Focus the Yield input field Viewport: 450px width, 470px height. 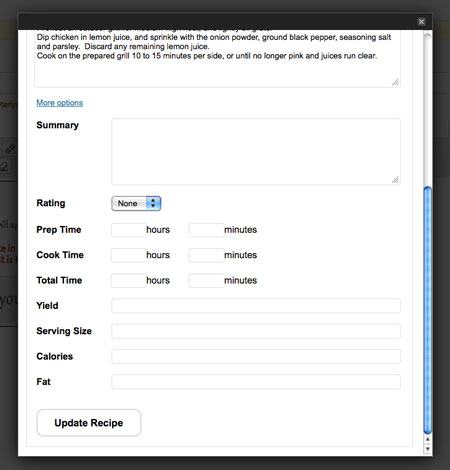[x=256, y=306]
